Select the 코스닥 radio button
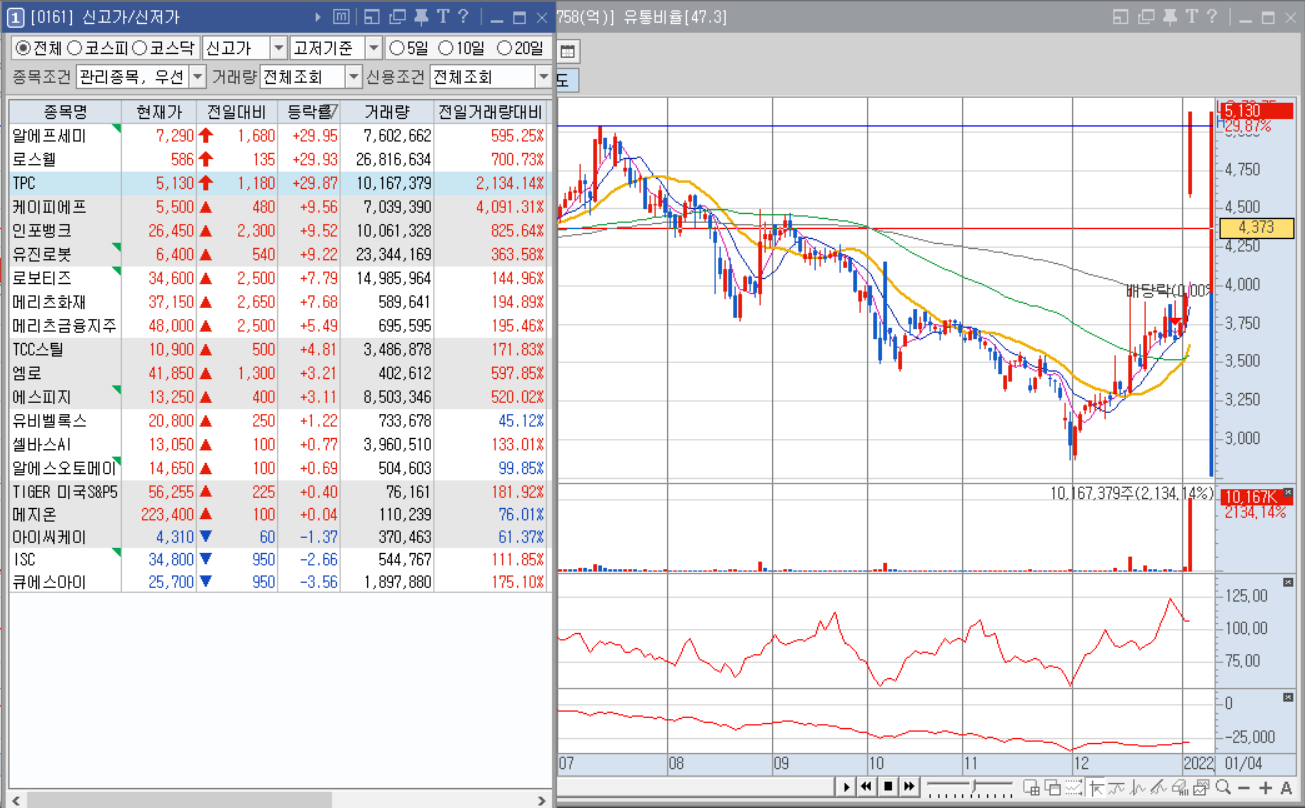Viewport: 1305px width, 808px height. point(140,48)
